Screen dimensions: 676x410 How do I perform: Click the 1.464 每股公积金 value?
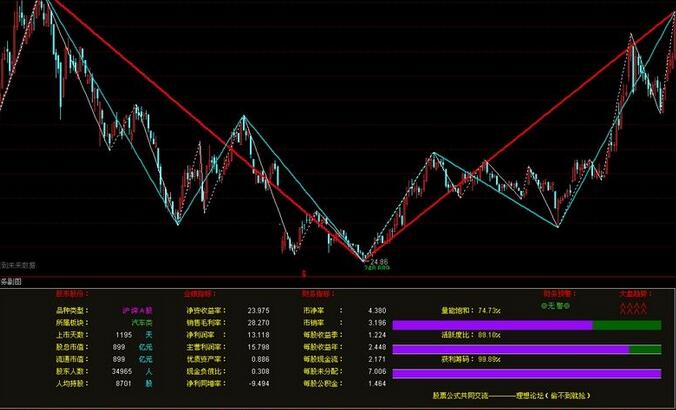point(377,383)
